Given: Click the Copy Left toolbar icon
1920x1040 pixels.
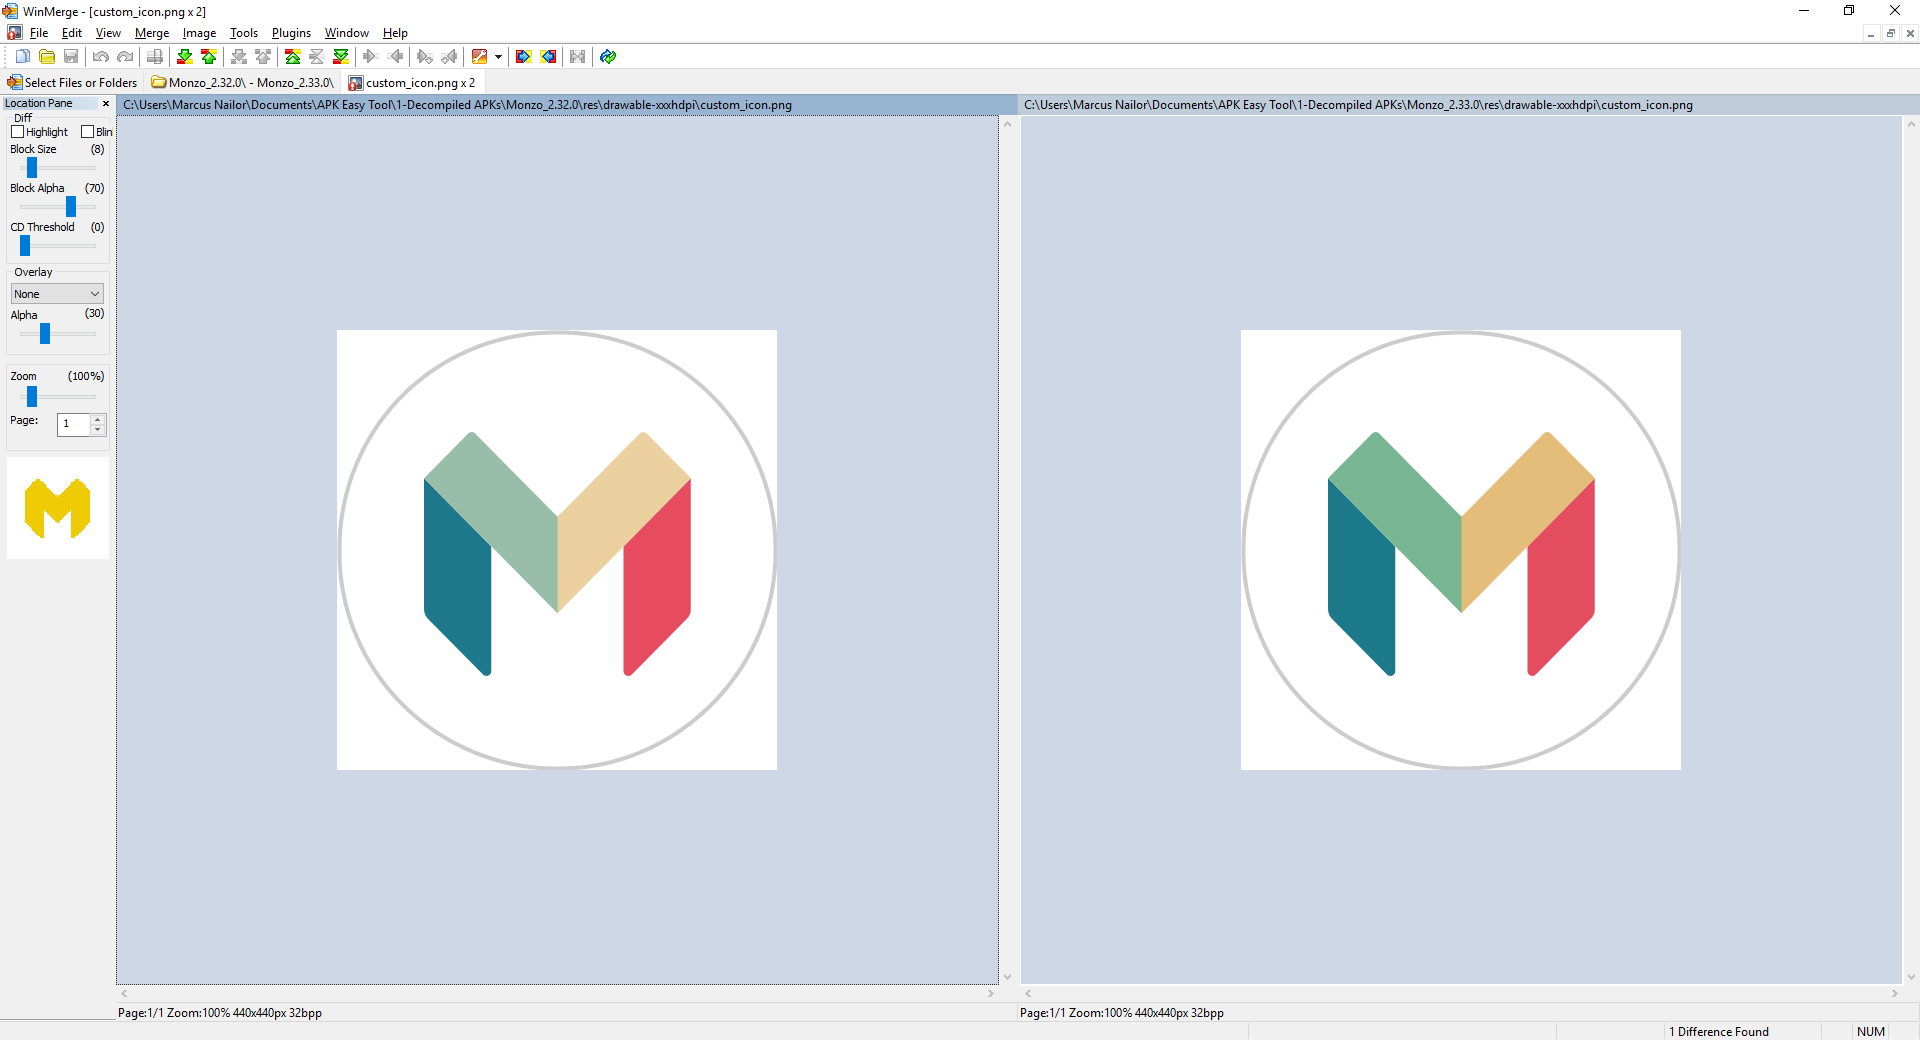Looking at the screenshot, I should click(x=395, y=57).
